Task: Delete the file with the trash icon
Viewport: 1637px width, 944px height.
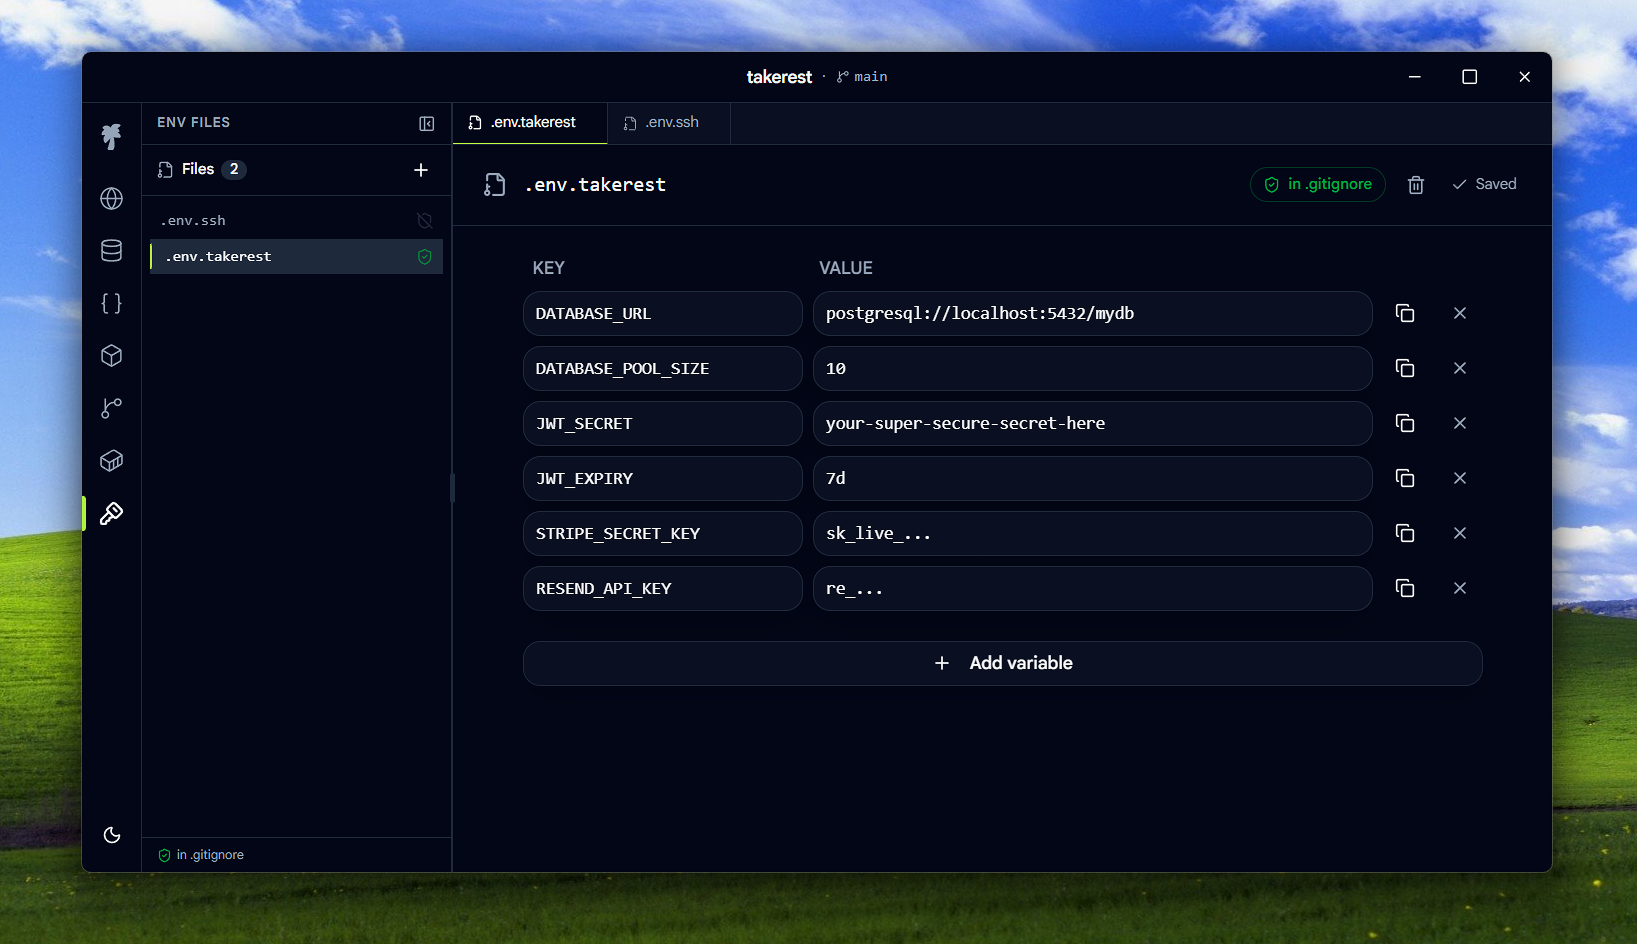Action: pyautogui.click(x=1415, y=185)
